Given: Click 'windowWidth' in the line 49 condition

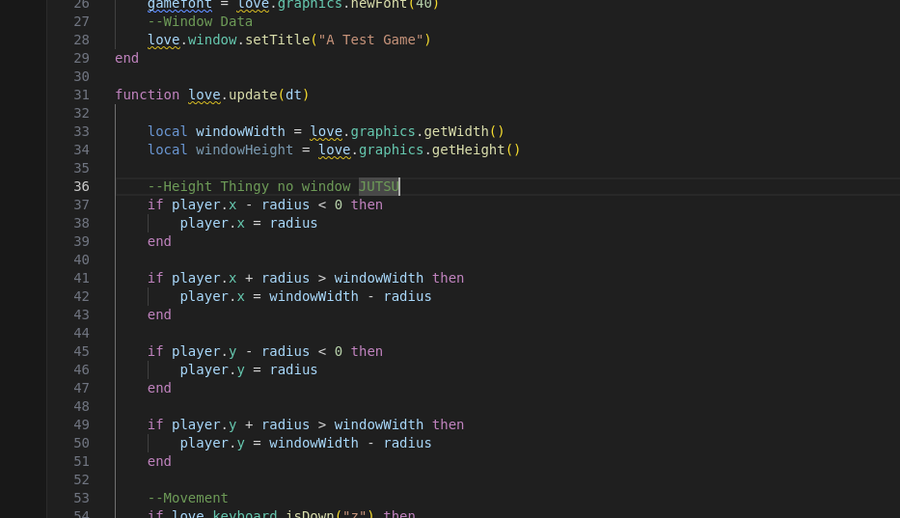Looking at the screenshot, I should [x=379, y=425].
